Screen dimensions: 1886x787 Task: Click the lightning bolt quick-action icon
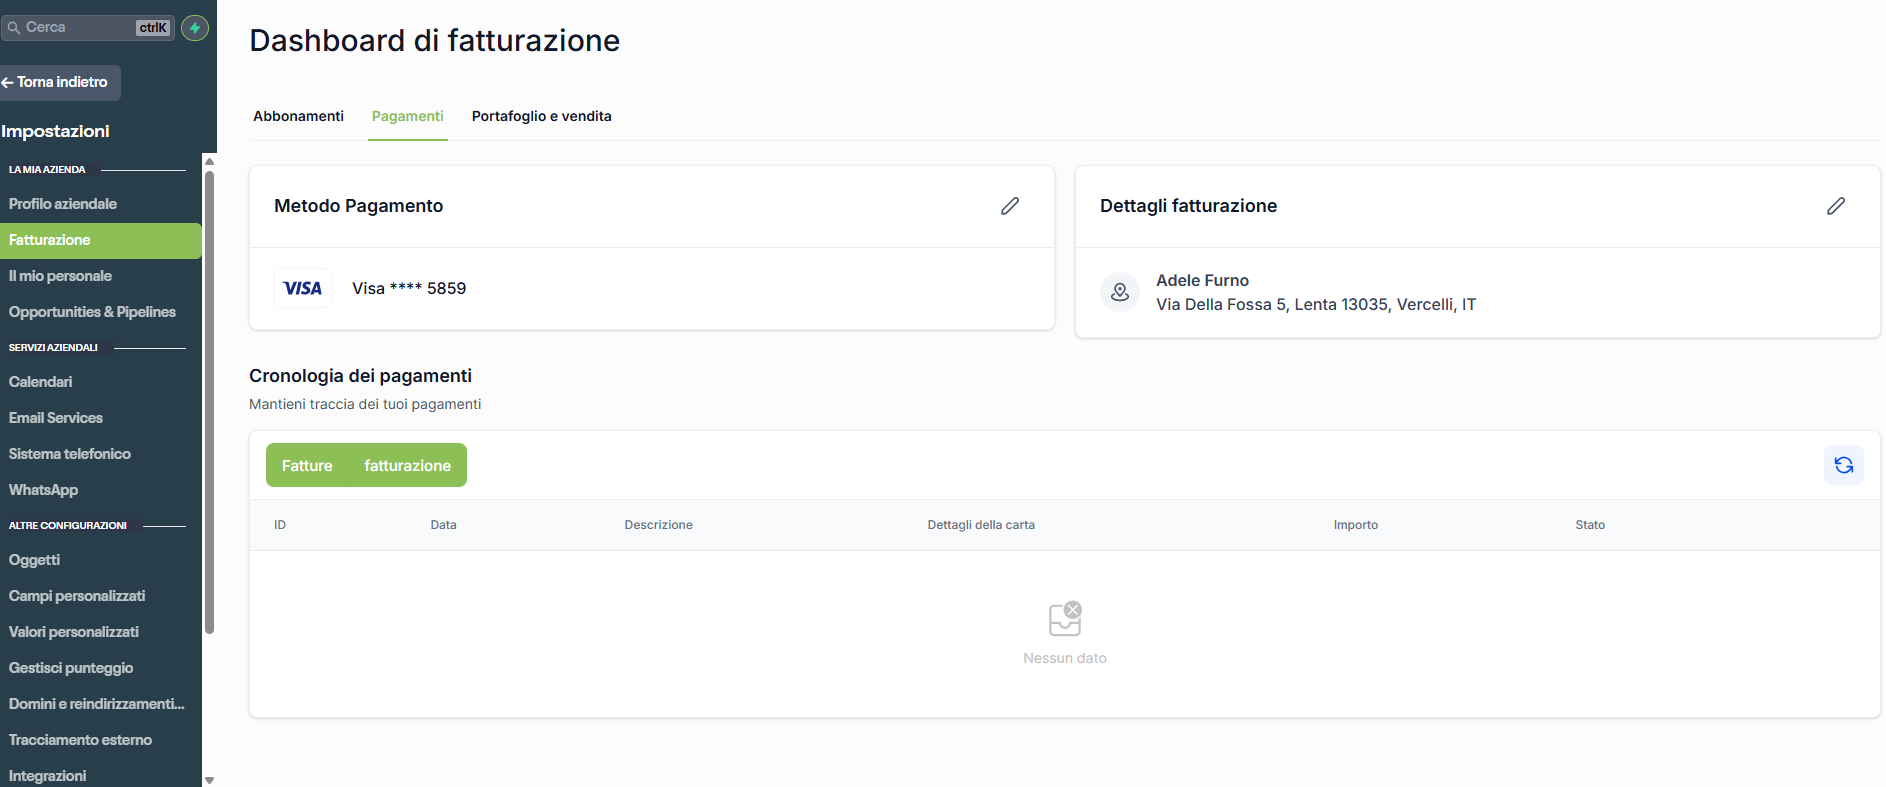(x=195, y=28)
